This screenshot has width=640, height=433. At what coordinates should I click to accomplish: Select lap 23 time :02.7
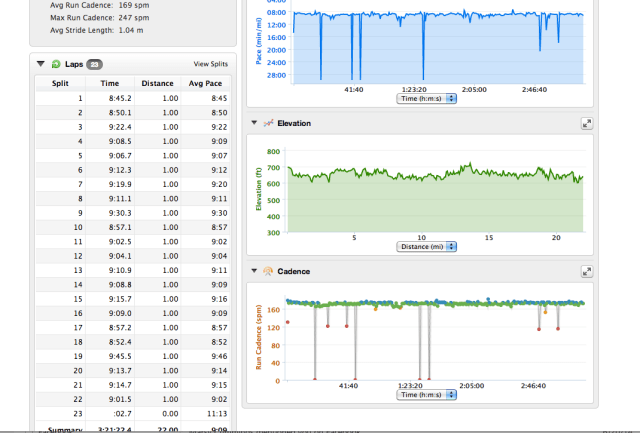point(123,414)
